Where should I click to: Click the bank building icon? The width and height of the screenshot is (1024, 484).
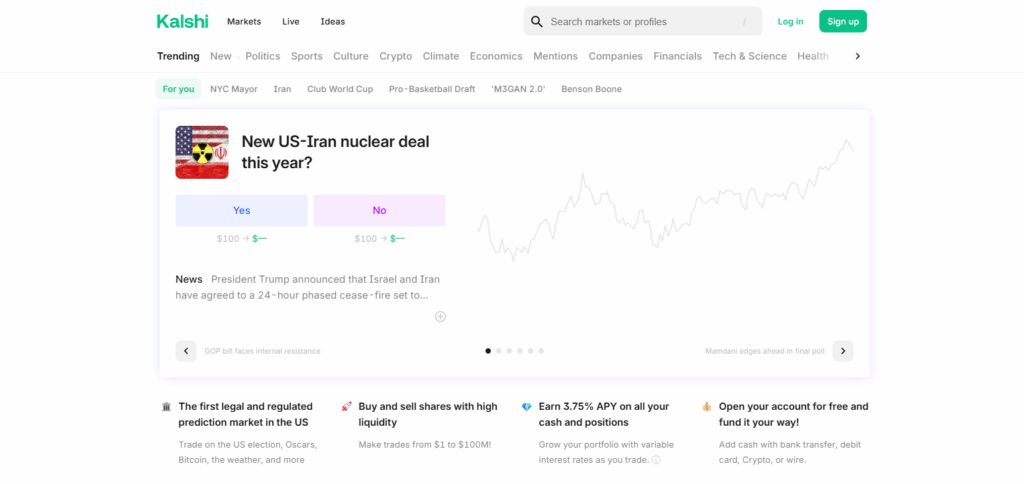tap(167, 406)
